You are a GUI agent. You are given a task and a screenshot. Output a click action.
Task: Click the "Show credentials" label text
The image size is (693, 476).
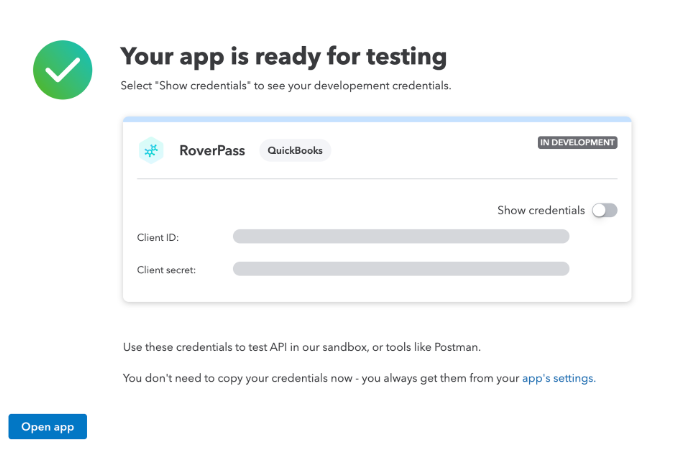coord(541,210)
